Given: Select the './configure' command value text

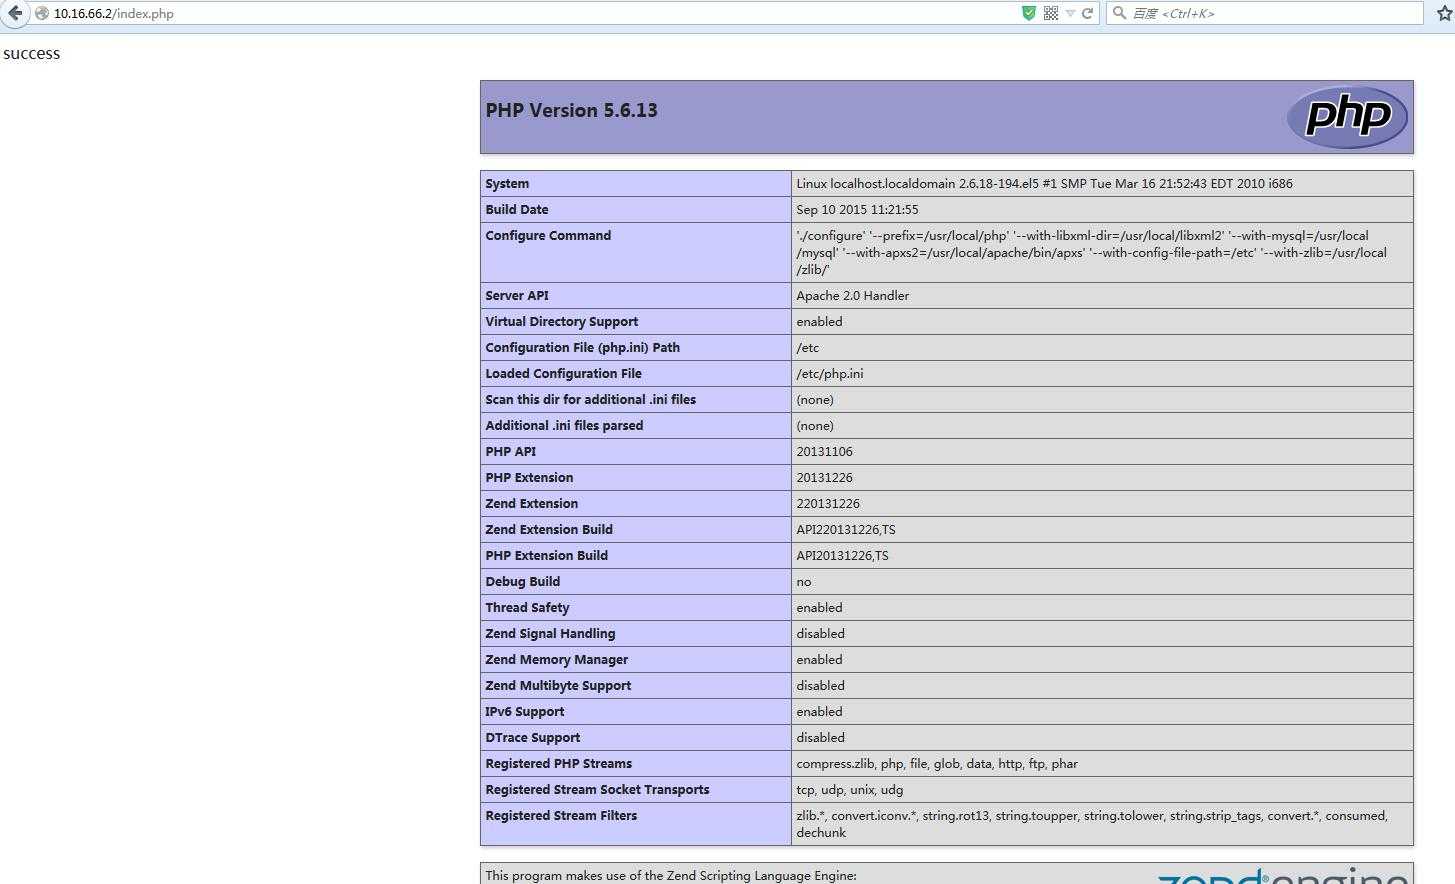Looking at the screenshot, I should (x=1092, y=253).
